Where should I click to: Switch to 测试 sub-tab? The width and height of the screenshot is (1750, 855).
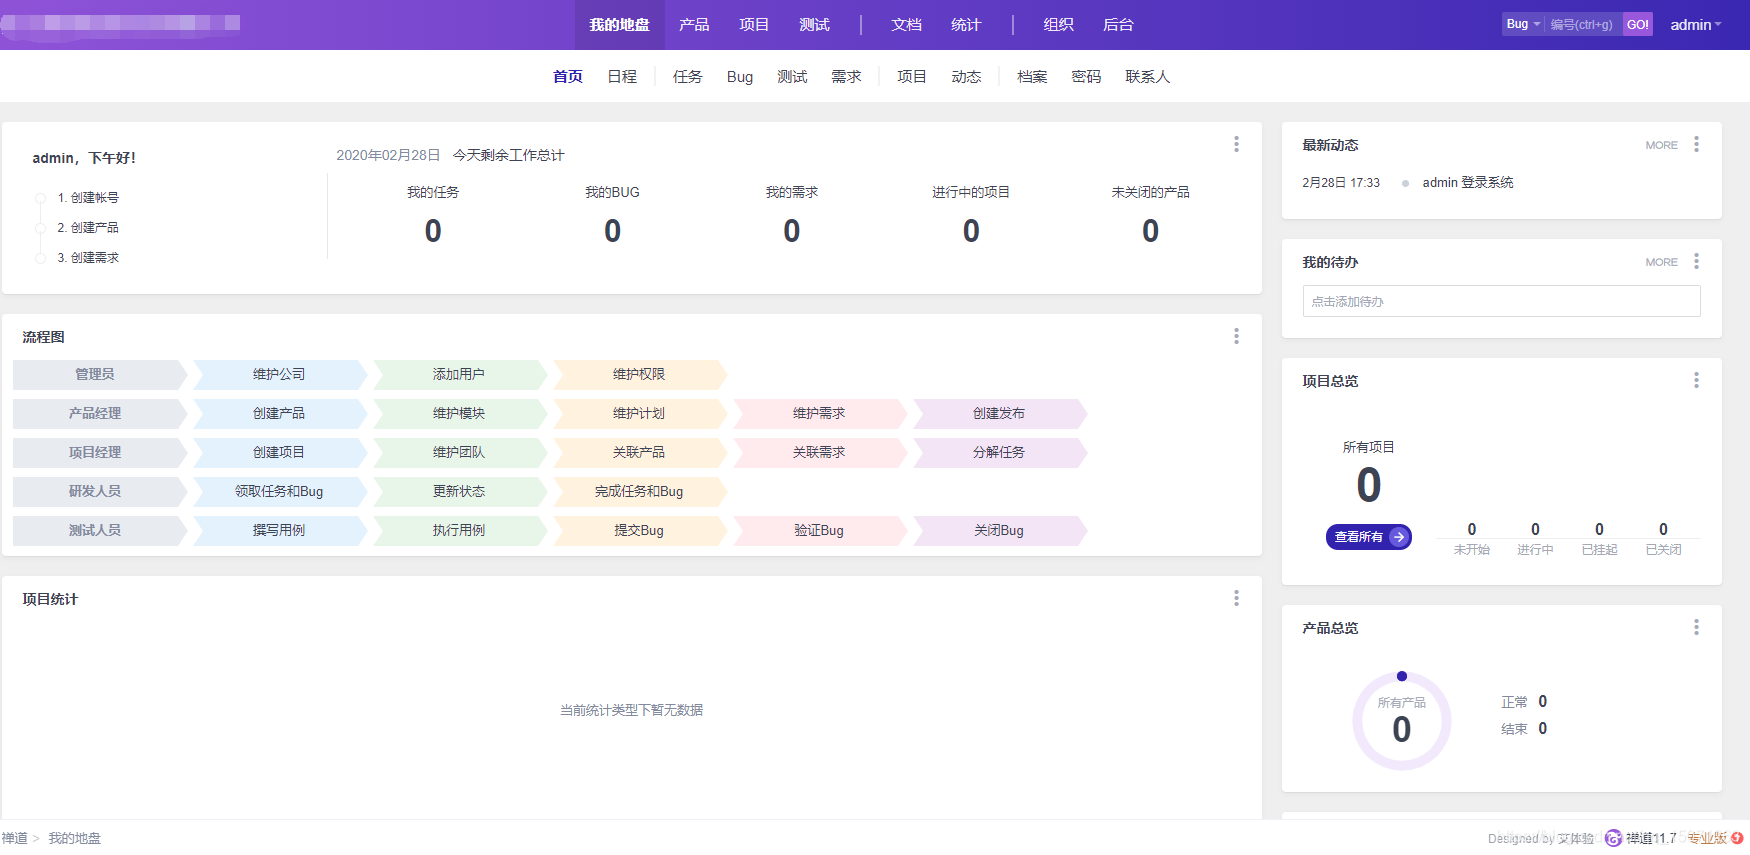coord(792,76)
